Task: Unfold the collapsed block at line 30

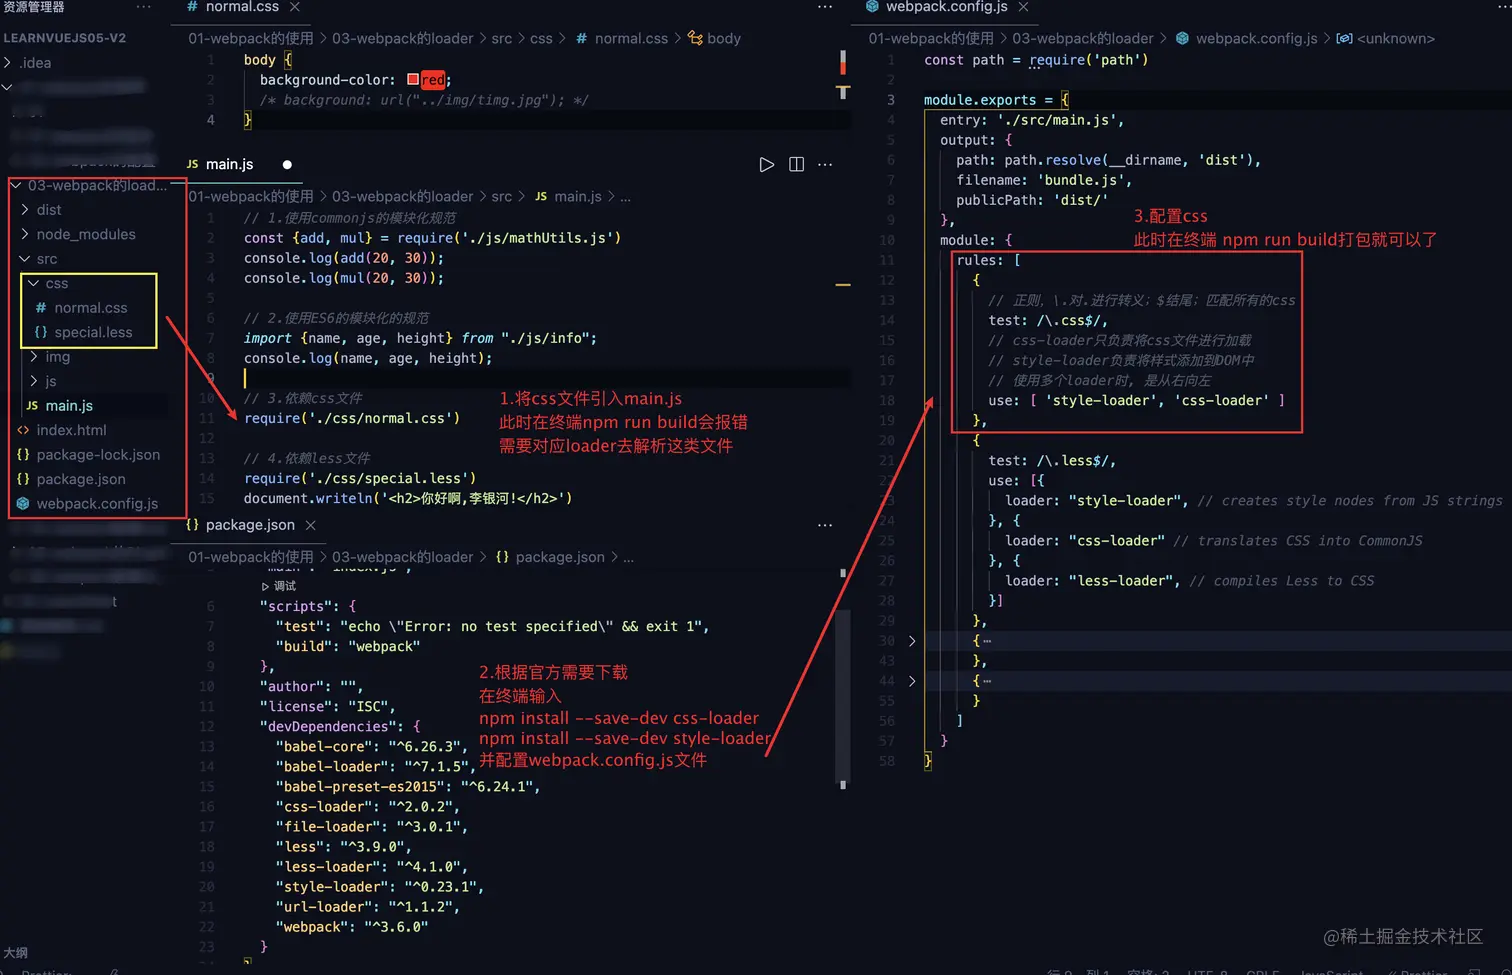Action: 912,641
